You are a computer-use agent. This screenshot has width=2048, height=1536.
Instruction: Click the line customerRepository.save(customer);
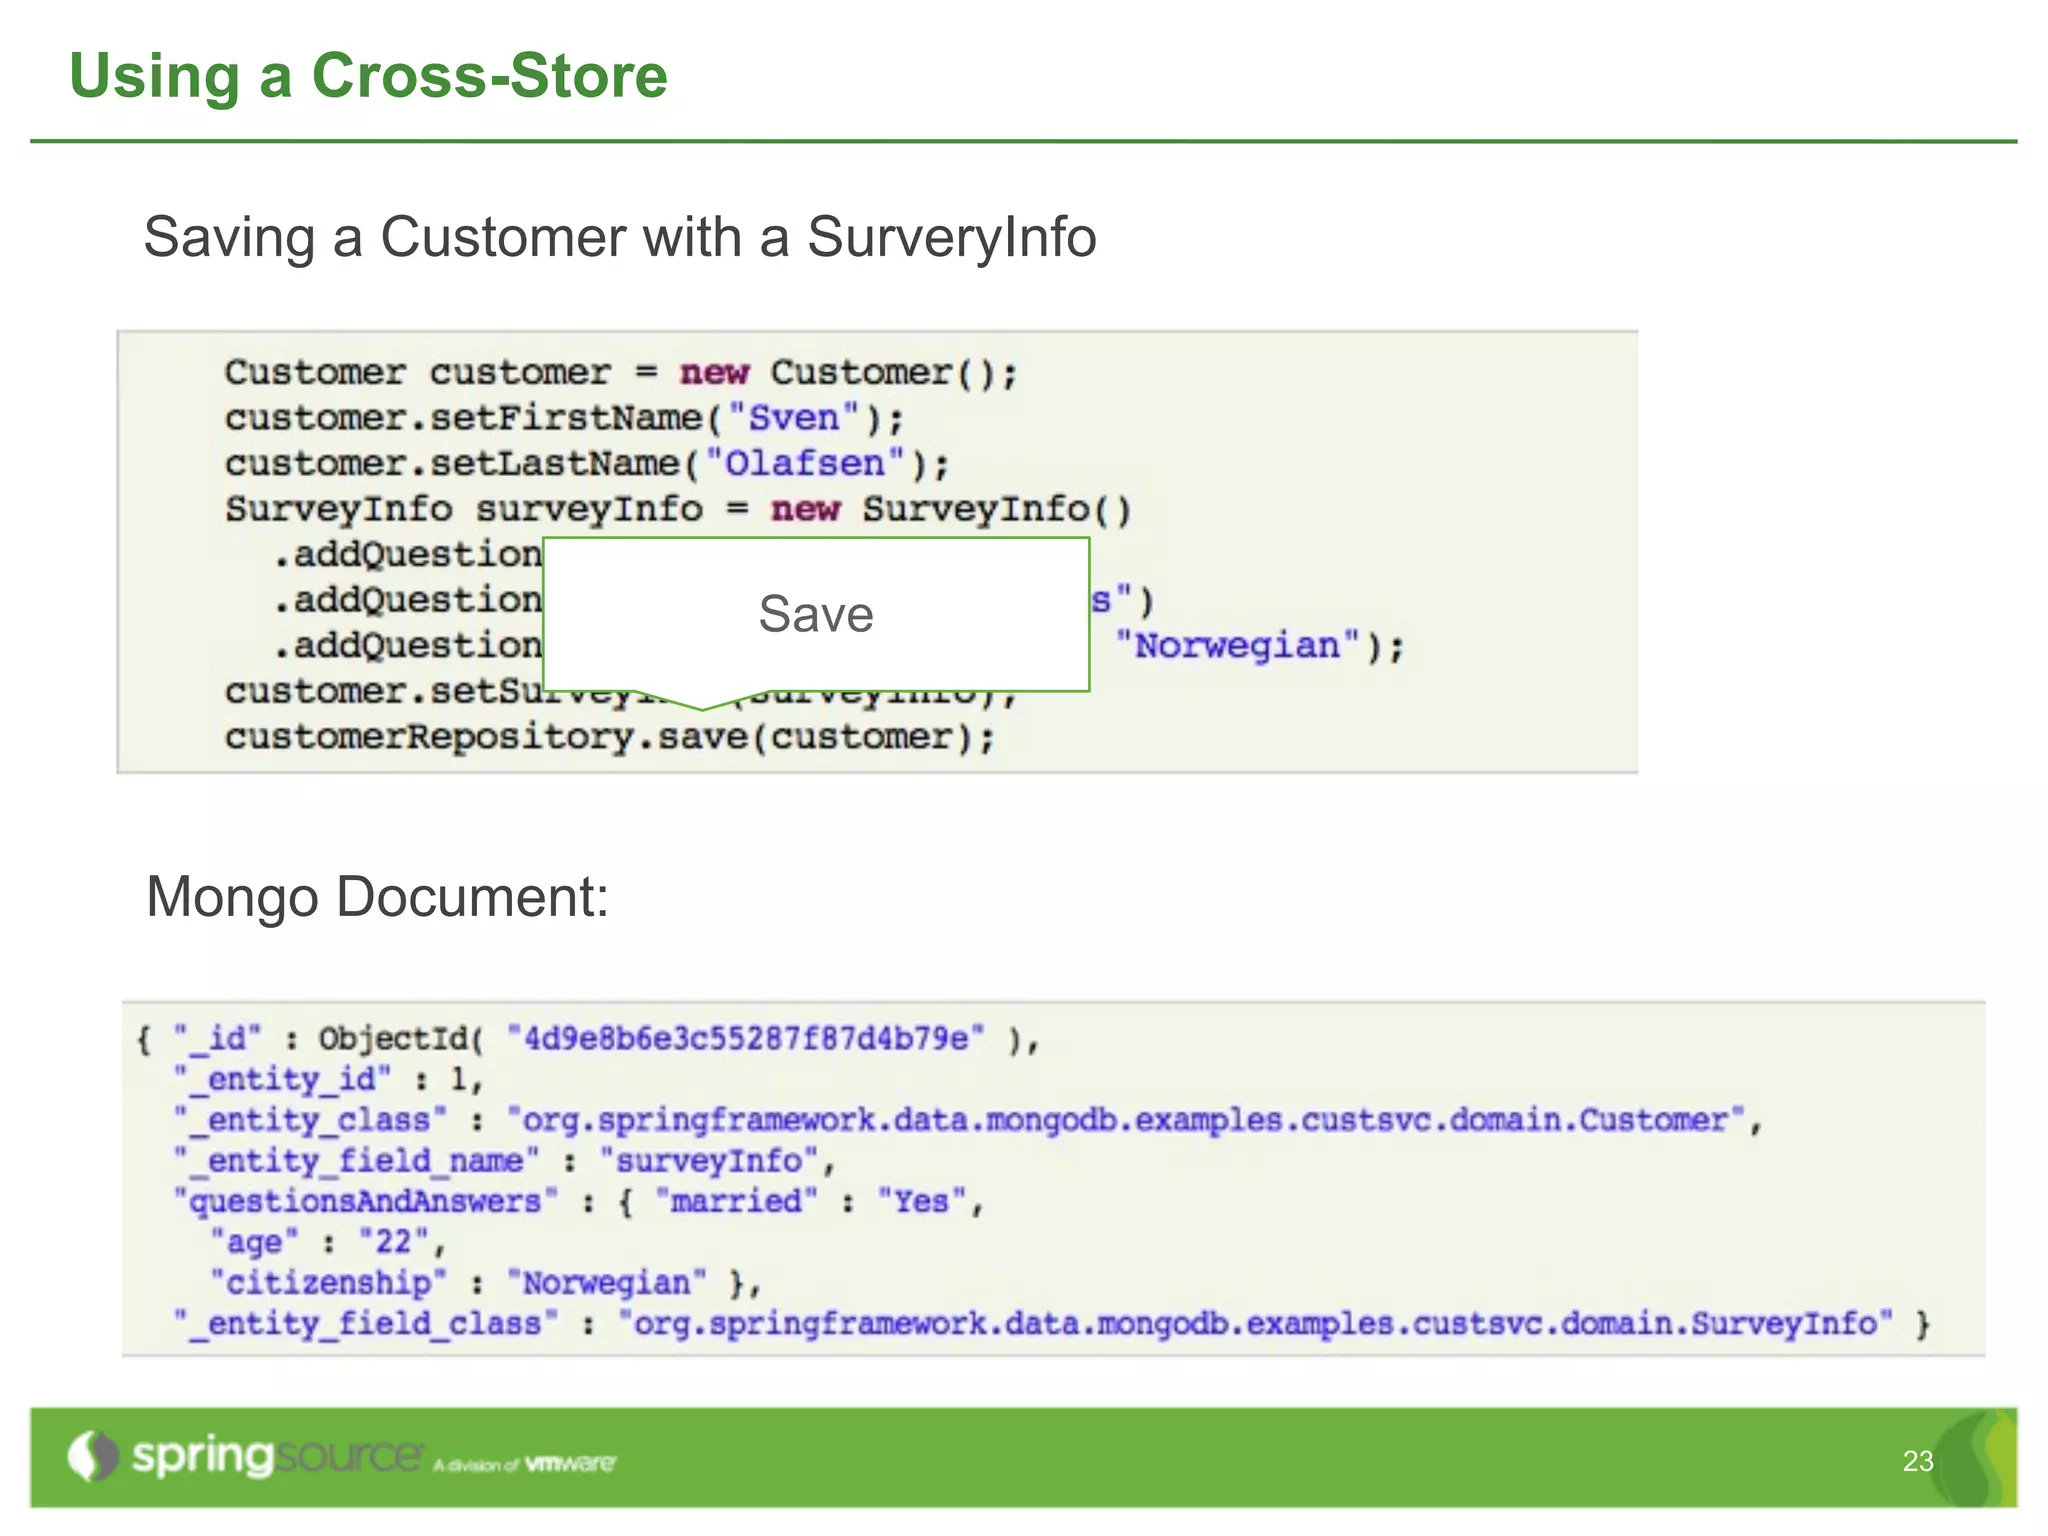[x=610, y=737]
